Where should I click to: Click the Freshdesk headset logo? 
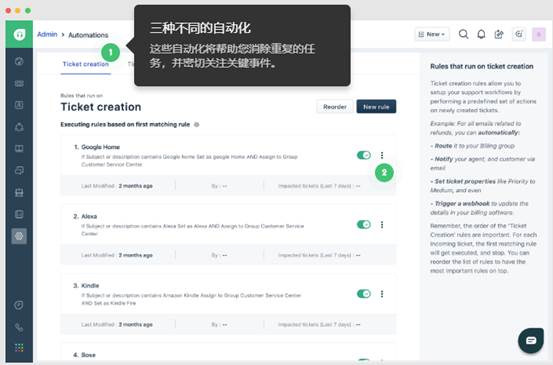point(19,34)
